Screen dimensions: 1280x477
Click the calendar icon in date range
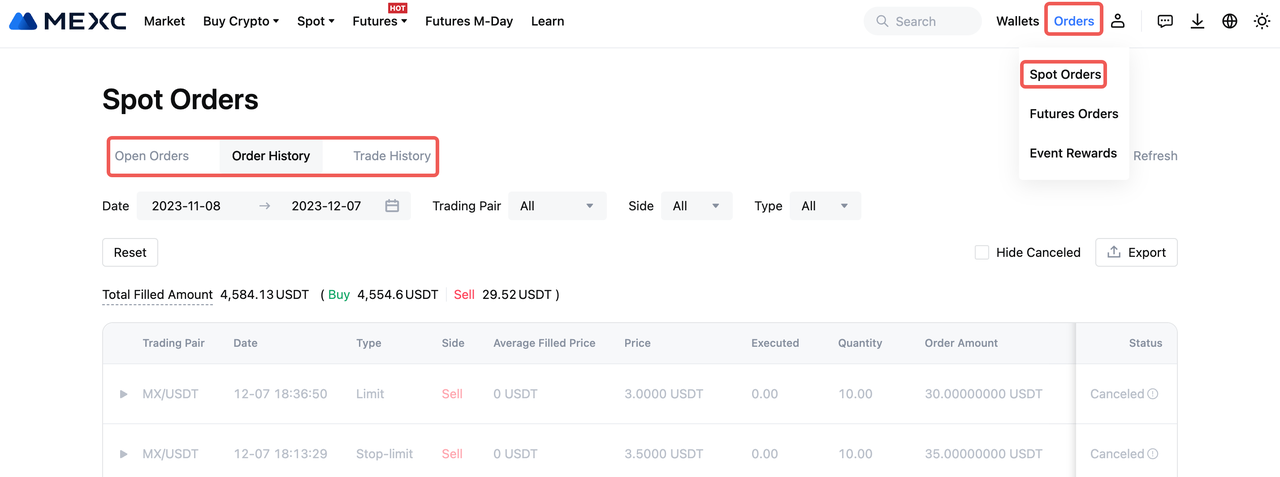click(x=392, y=206)
